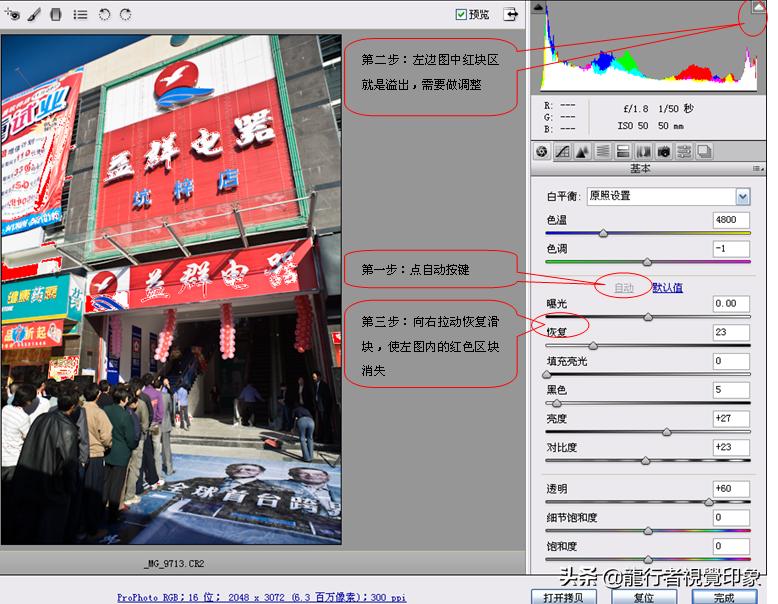Image resolution: width=778 pixels, height=604 pixels.
Task: Toggle the 预览 preview checkbox
Action: pyautogui.click(x=460, y=14)
